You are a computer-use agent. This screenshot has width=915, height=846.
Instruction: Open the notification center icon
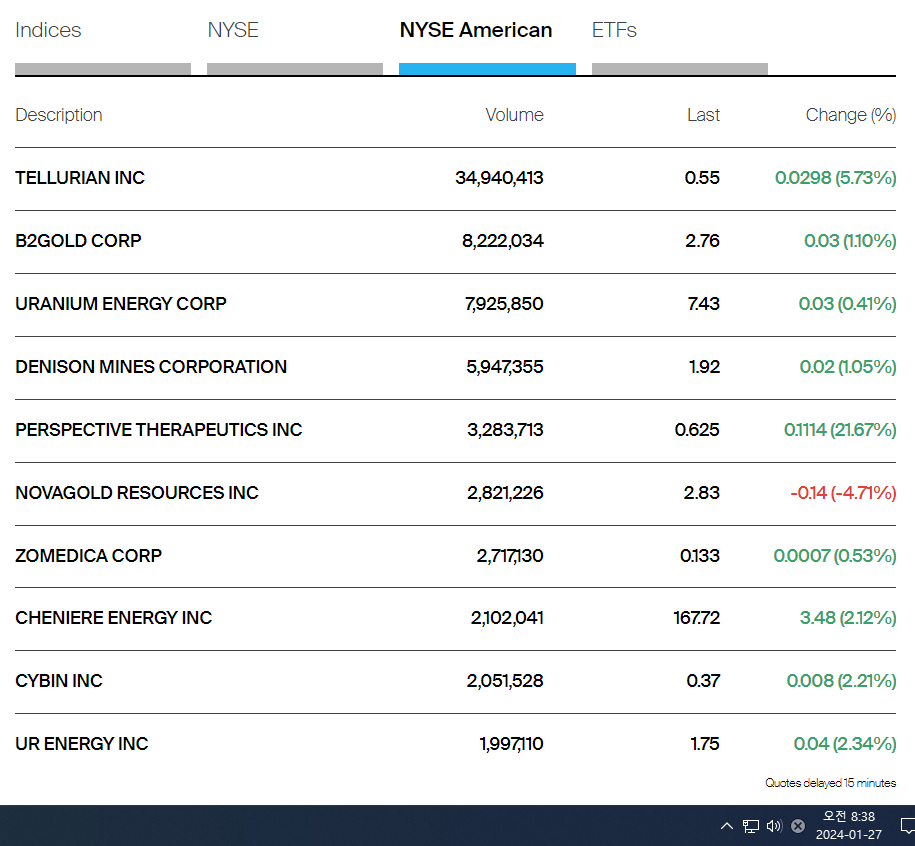[x=907, y=826]
